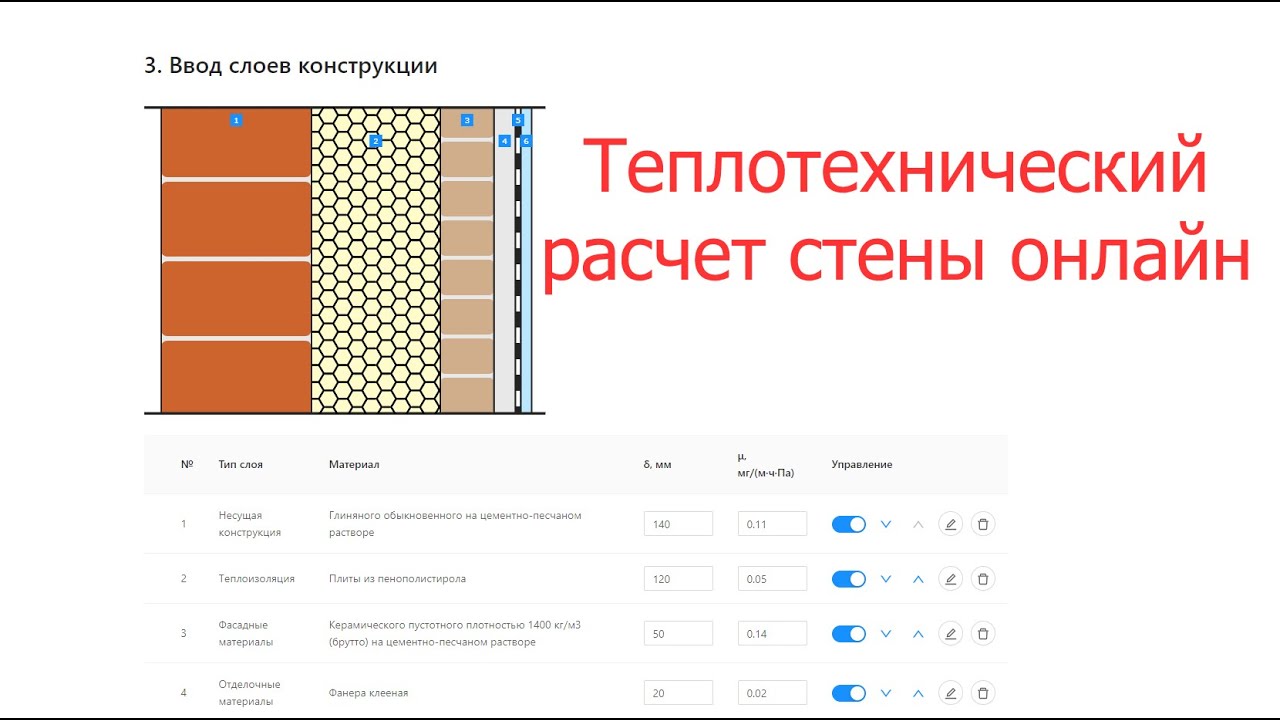1280x720 pixels.
Task: Click permeability field with value 0.02
Action: (x=772, y=693)
